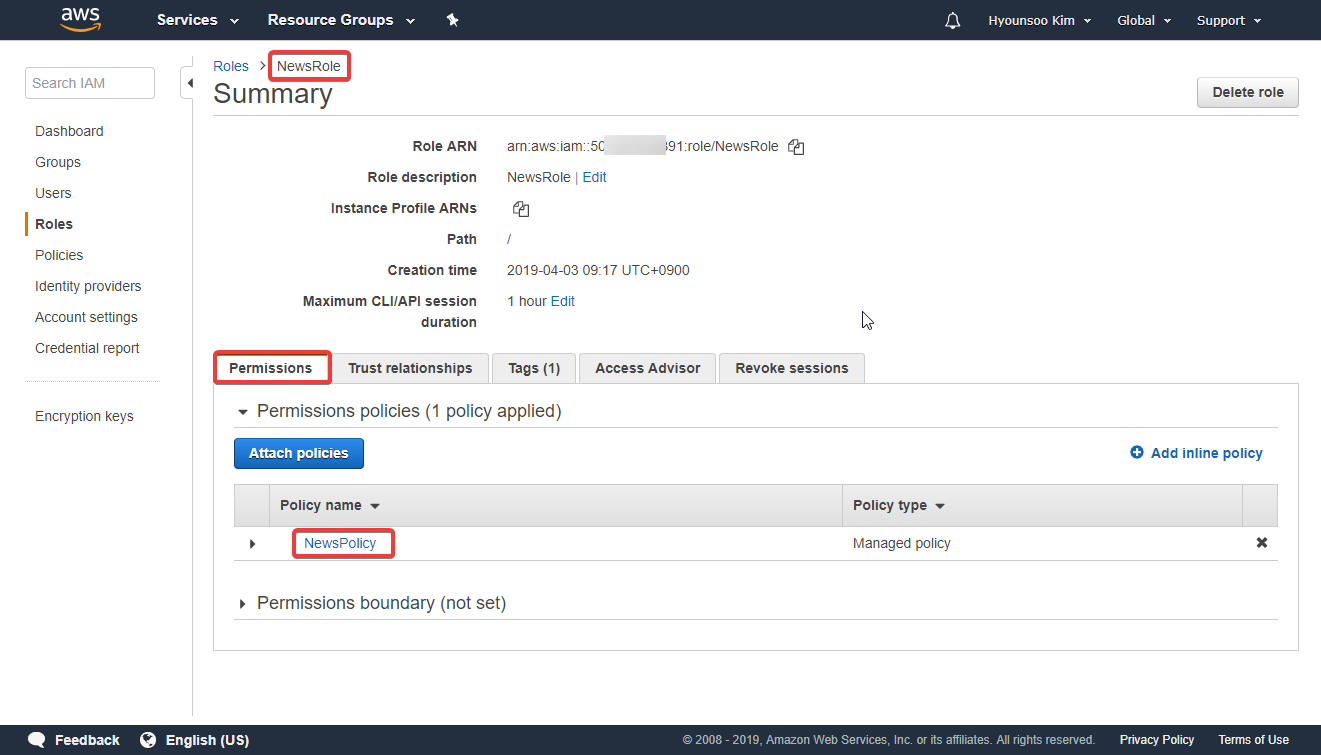Screen dimensions: 1321x755
Task: Open Users in sidebar
Action: [x=53, y=193]
